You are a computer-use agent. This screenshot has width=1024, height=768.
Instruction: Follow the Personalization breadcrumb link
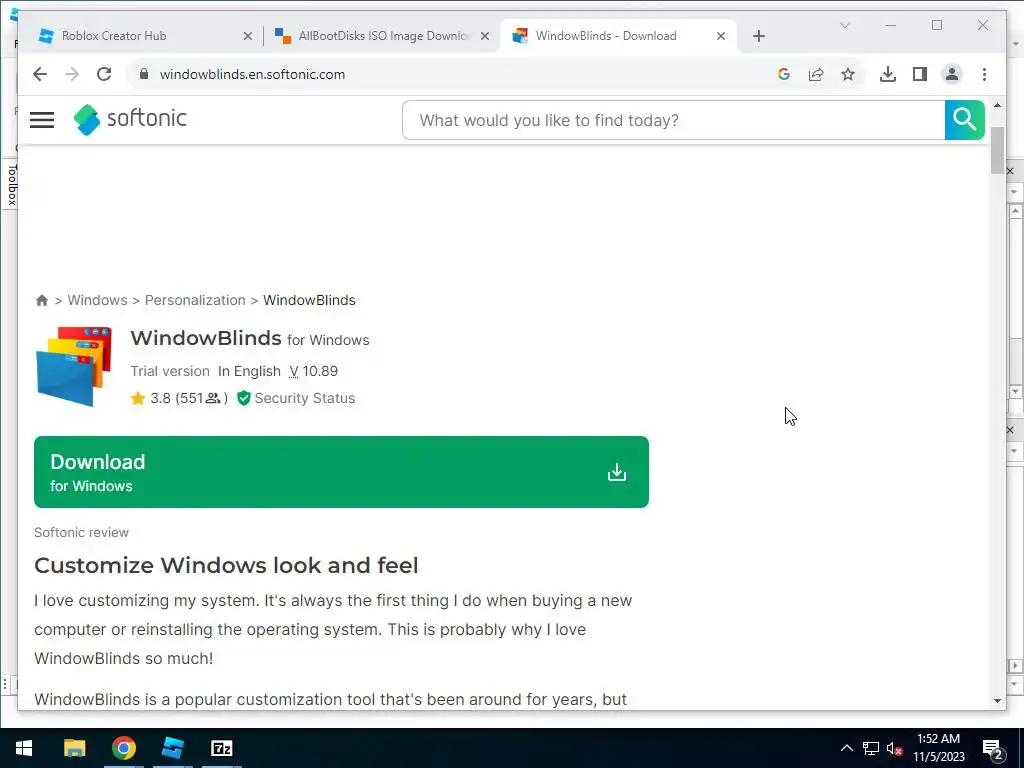click(195, 300)
